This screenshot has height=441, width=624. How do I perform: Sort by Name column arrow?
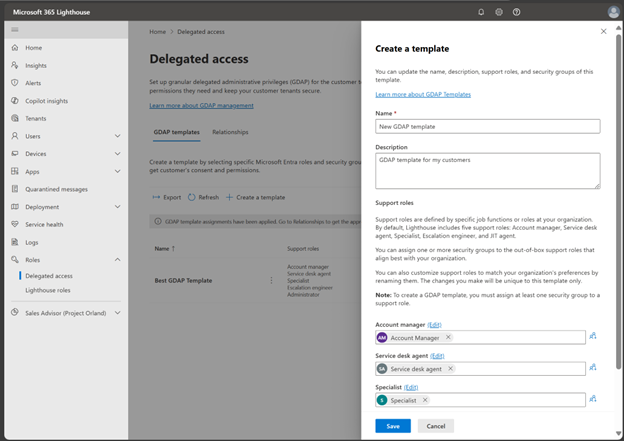pyautogui.click(x=173, y=248)
